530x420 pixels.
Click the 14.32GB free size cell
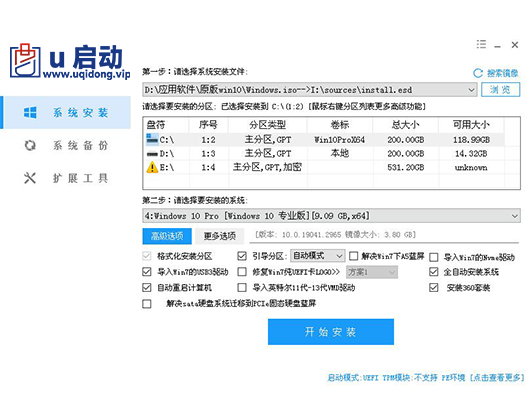pyautogui.click(x=471, y=153)
